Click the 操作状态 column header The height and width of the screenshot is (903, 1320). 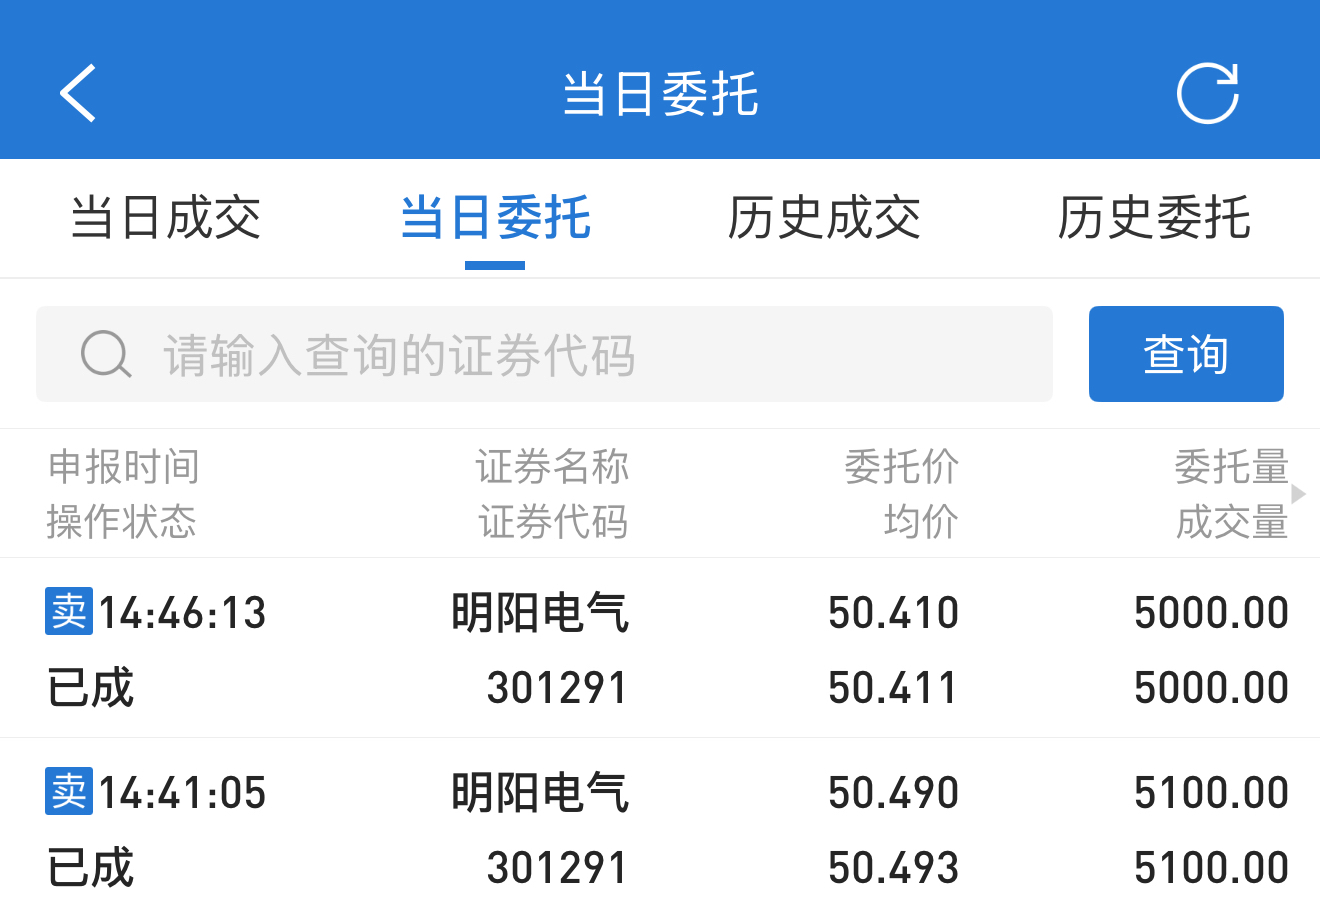(x=122, y=521)
